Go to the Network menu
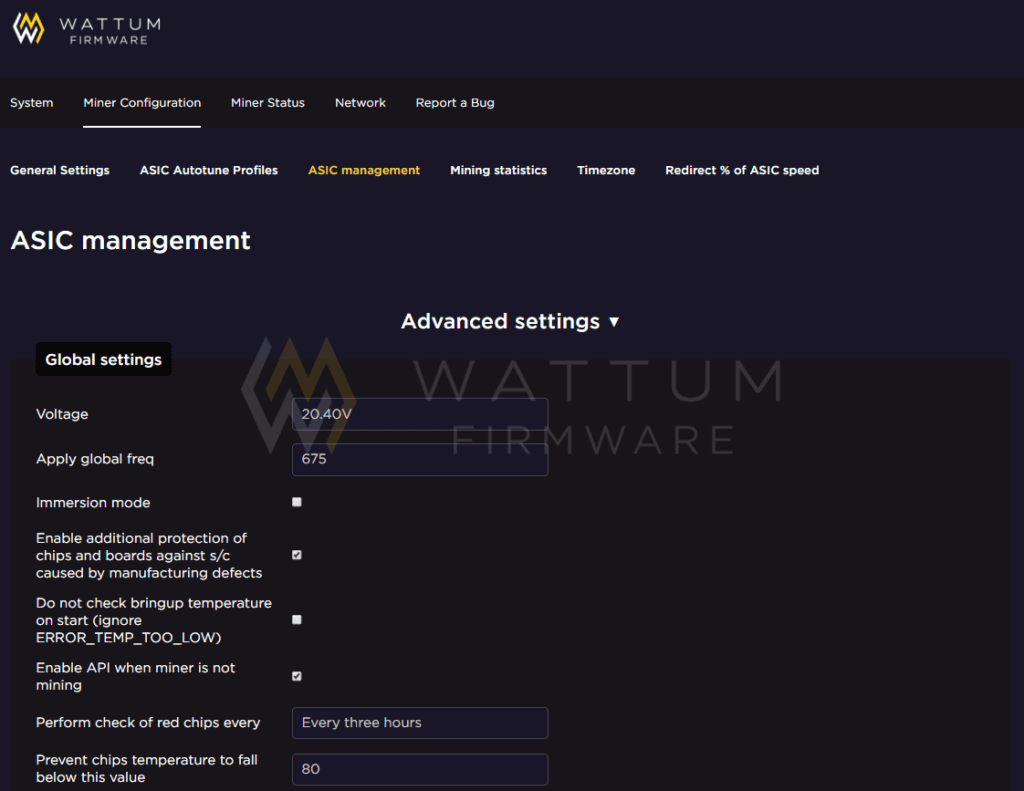Image resolution: width=1024 pixels, height=791 pixels. [x=360, y=103]
